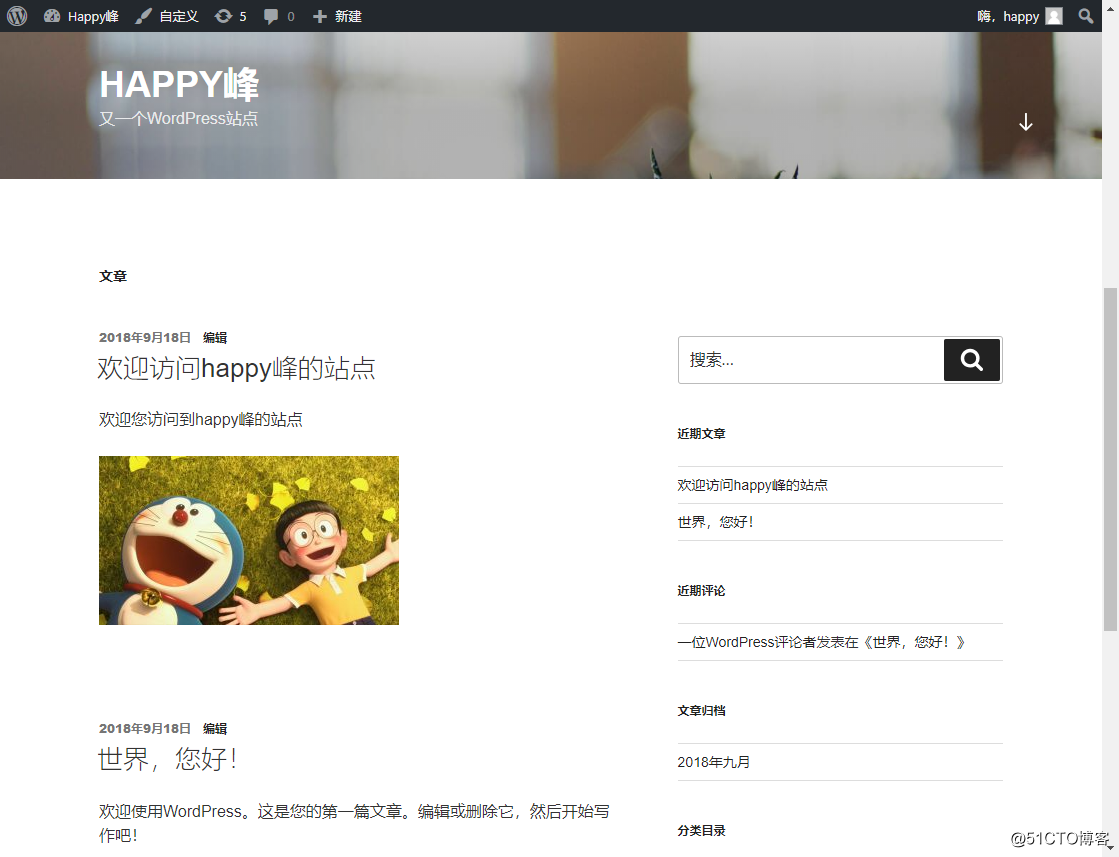Click the HAPPY峰 site title
This screenshot has width=1119, height=857.
(x=178, y=84)
